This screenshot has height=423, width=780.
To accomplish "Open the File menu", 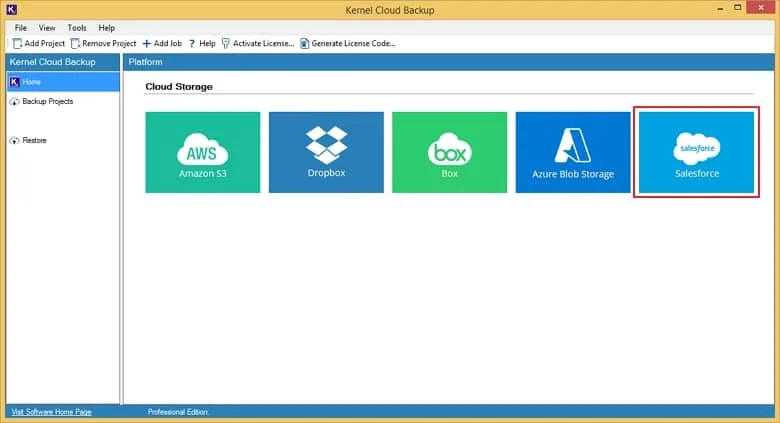I will [x=21, y=28].
